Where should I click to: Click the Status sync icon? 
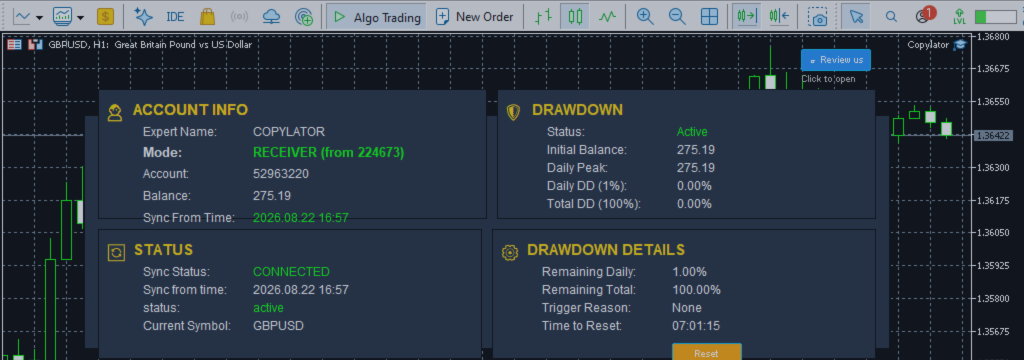[x=116, y=252]
